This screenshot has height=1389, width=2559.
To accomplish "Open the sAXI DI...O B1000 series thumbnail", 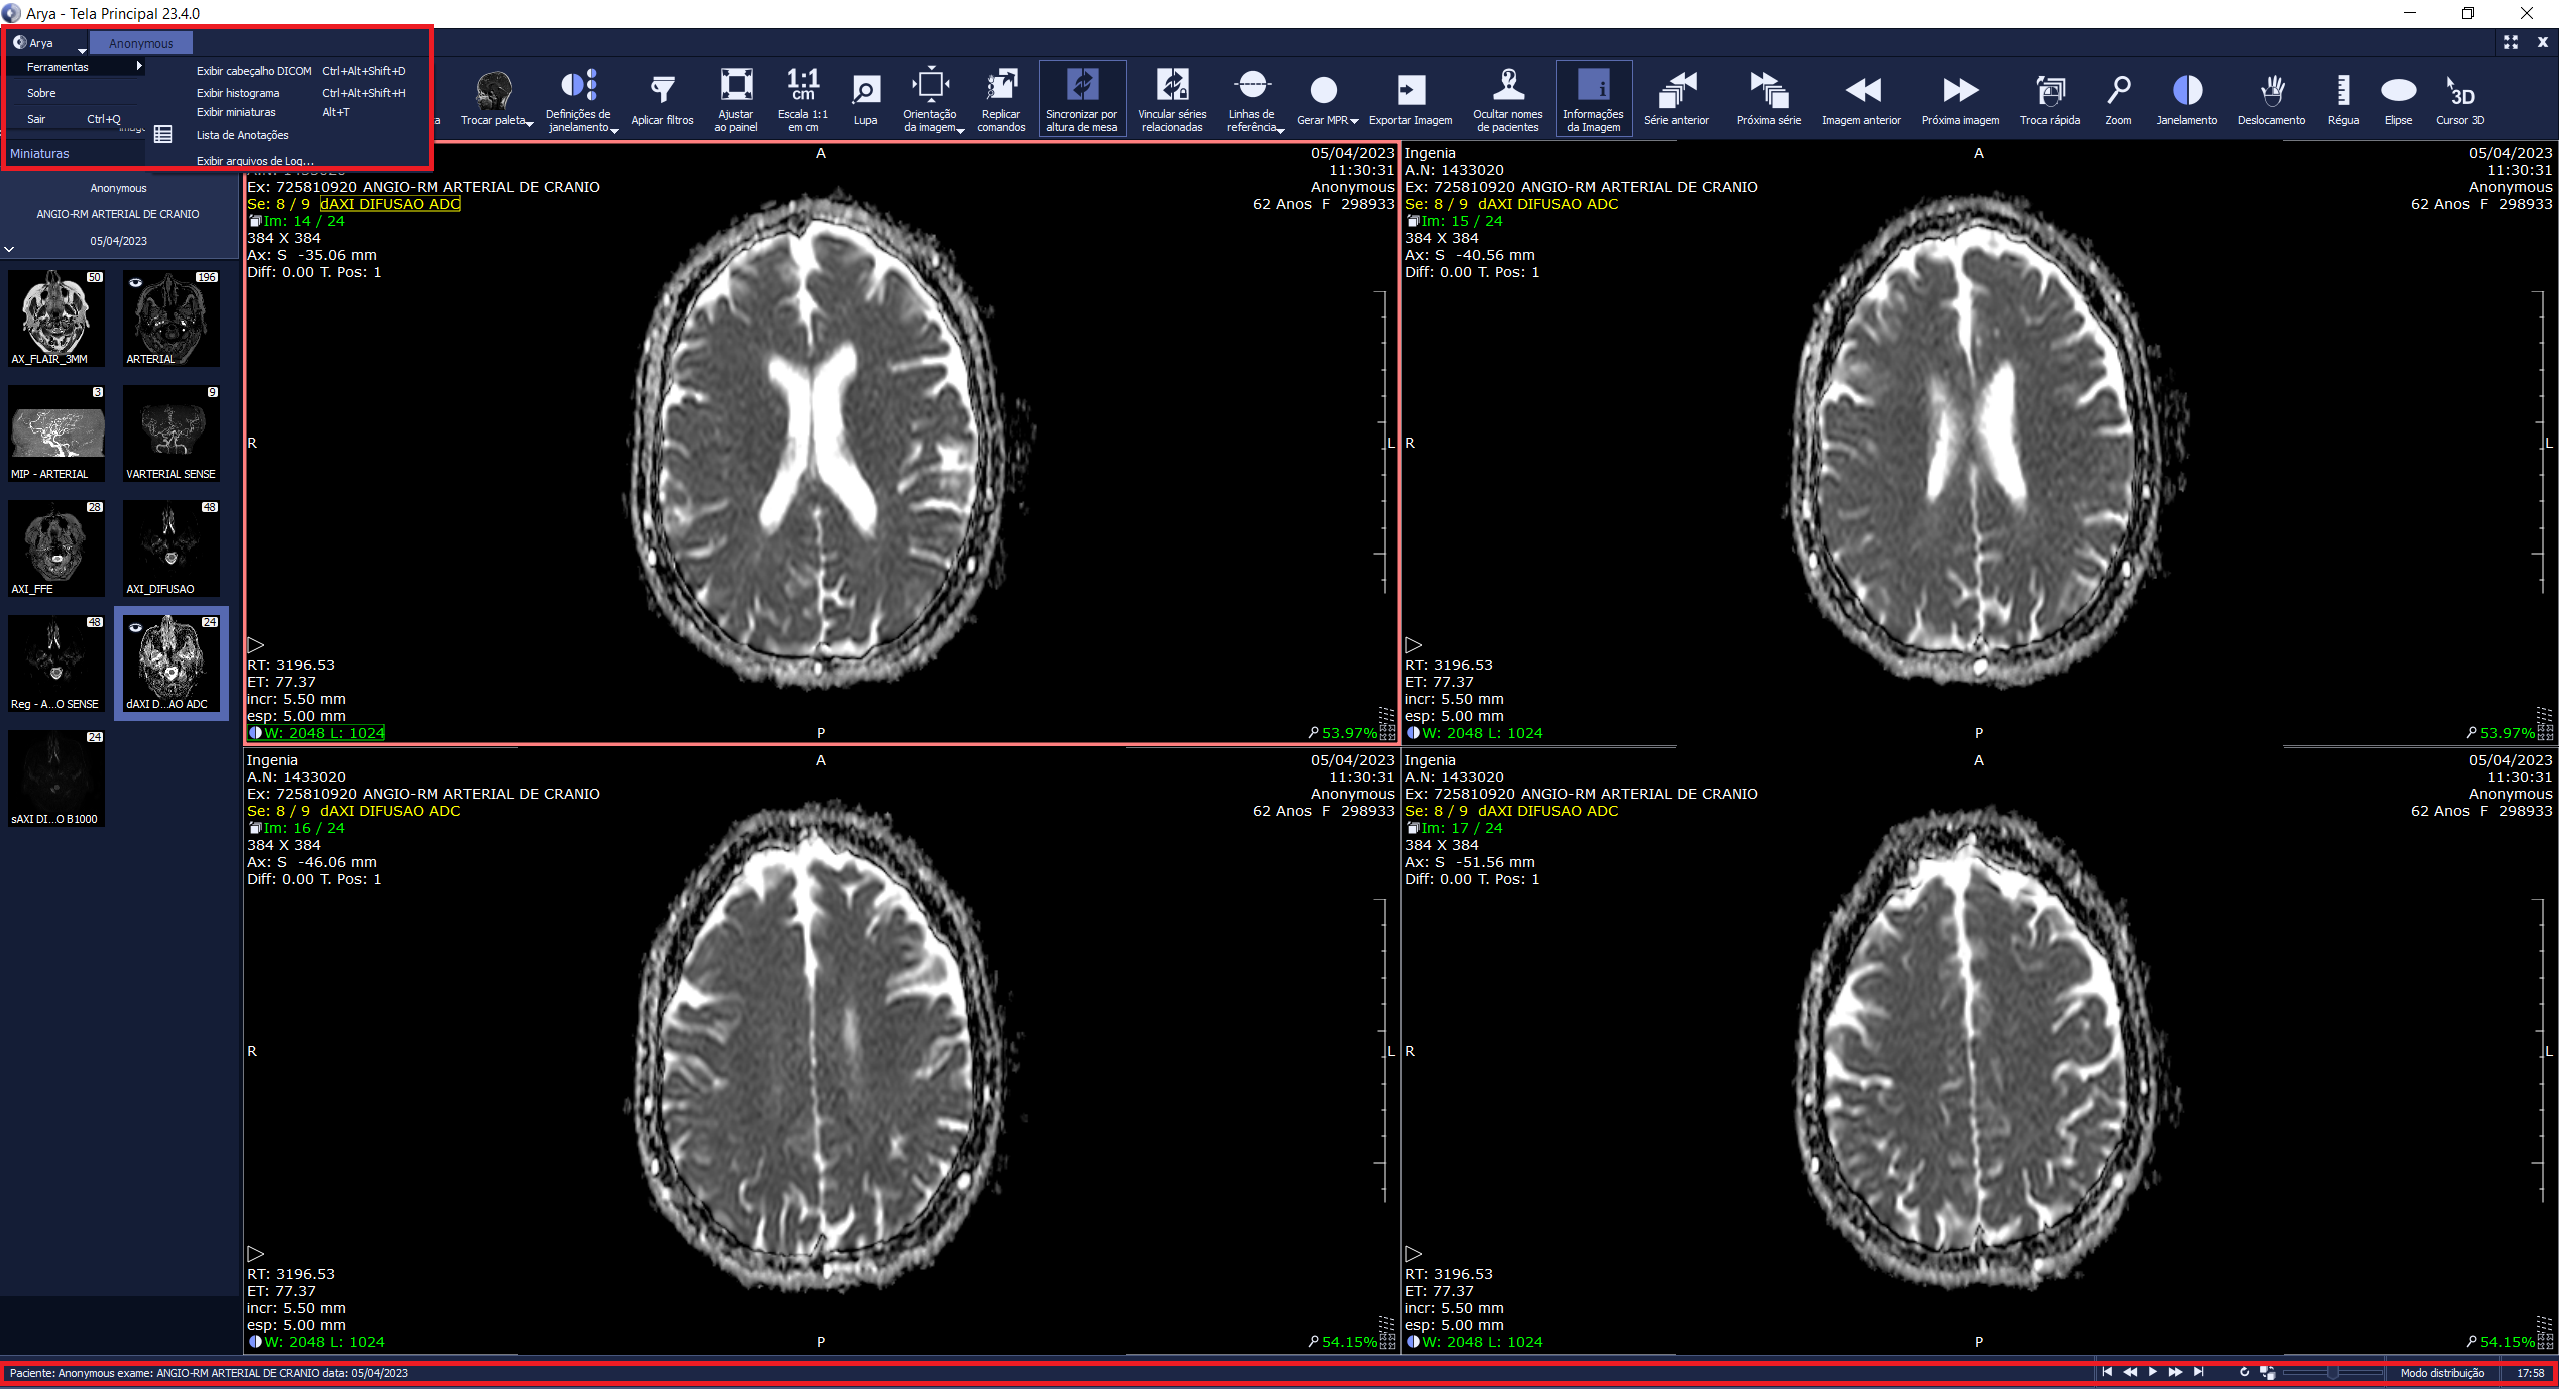I will coord(57,778).
